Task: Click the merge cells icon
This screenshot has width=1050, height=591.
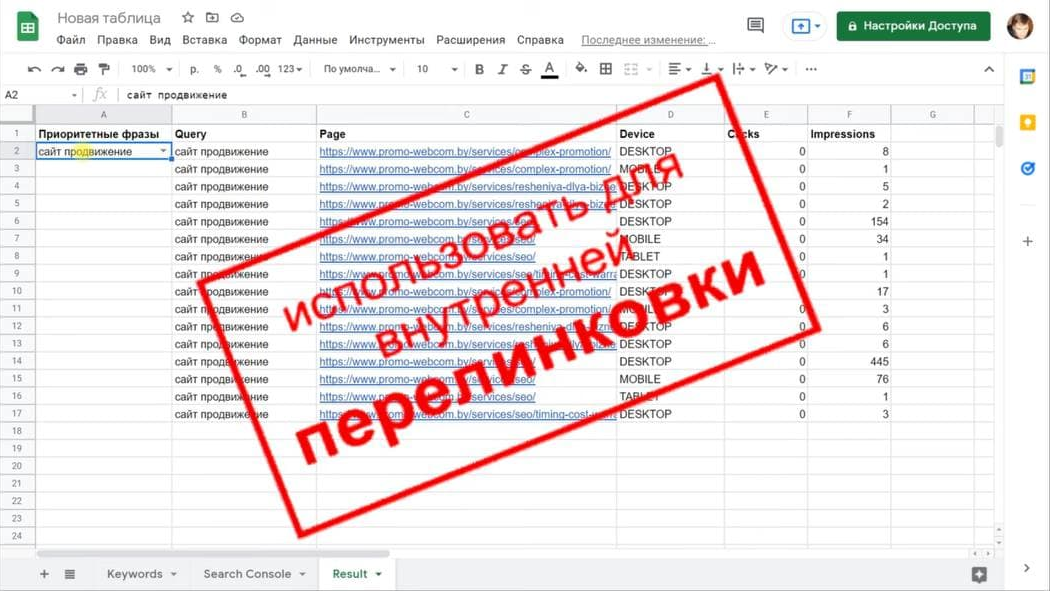Action: 632,69
